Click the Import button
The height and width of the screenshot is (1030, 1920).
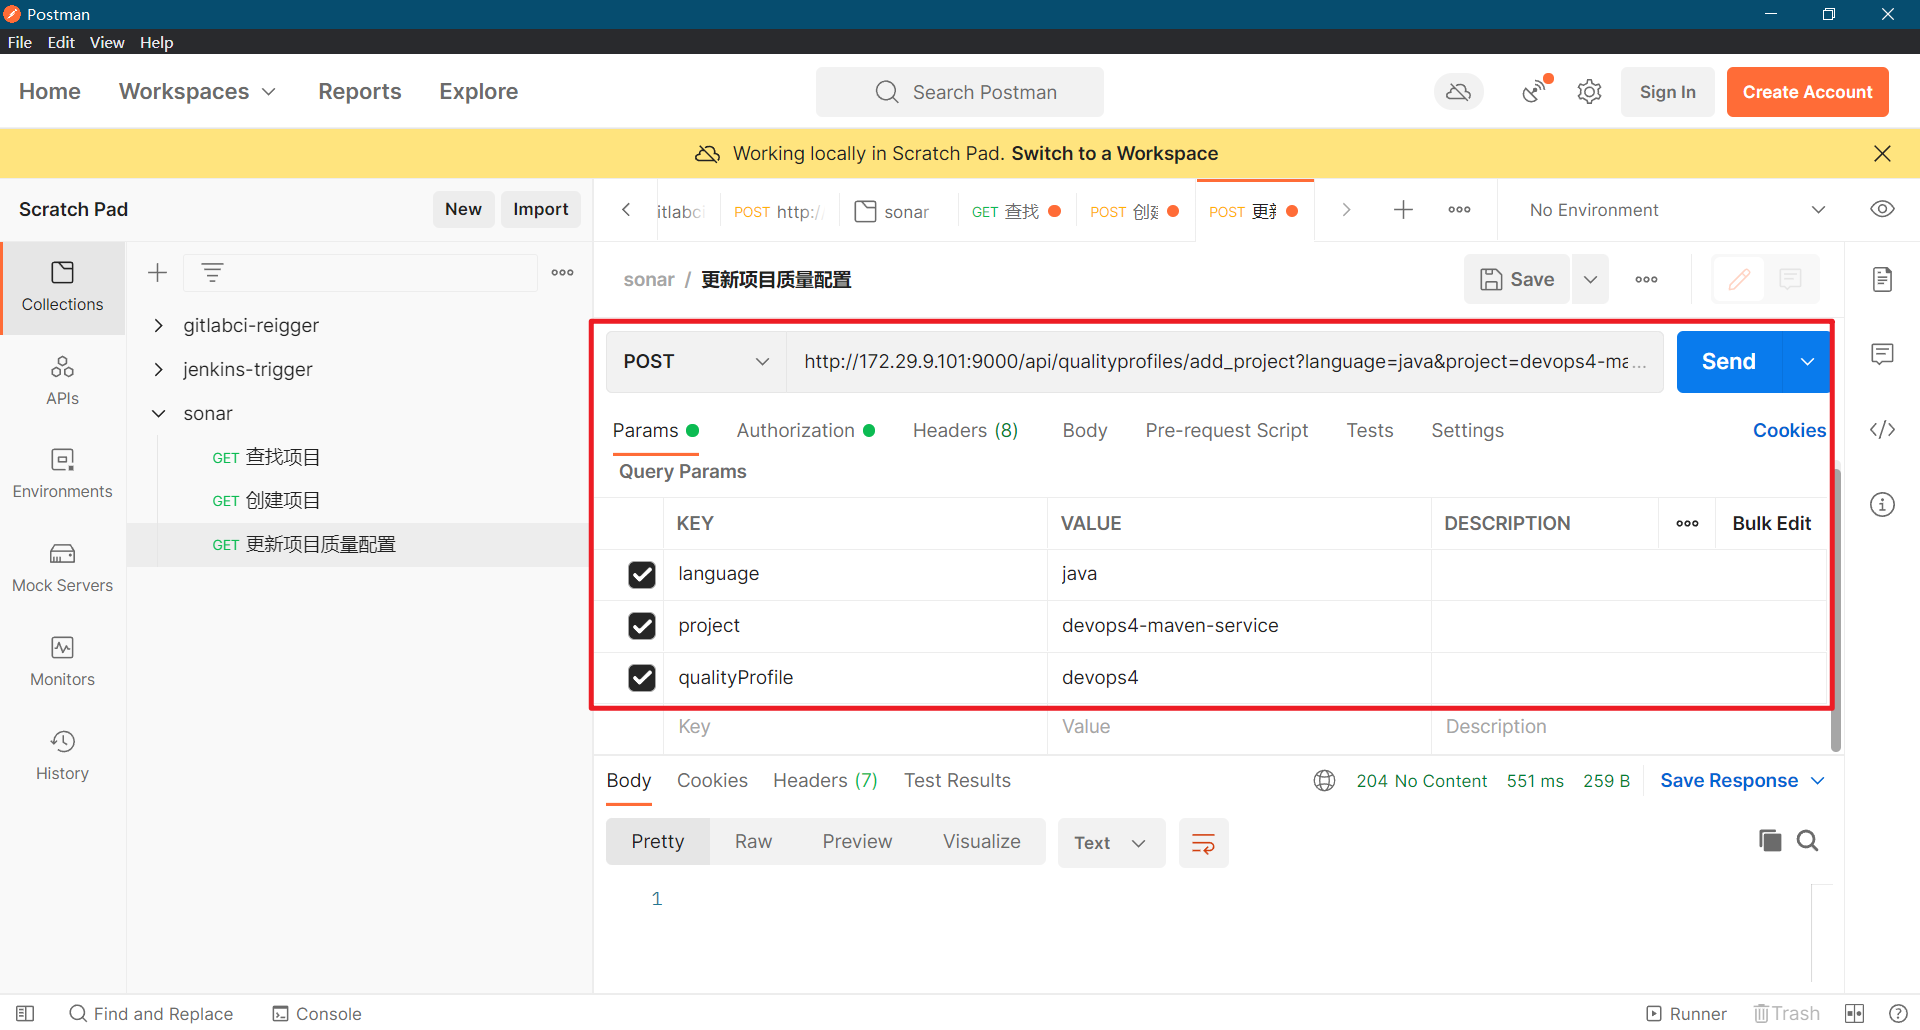pyautogui.click(x=541, y=209)
